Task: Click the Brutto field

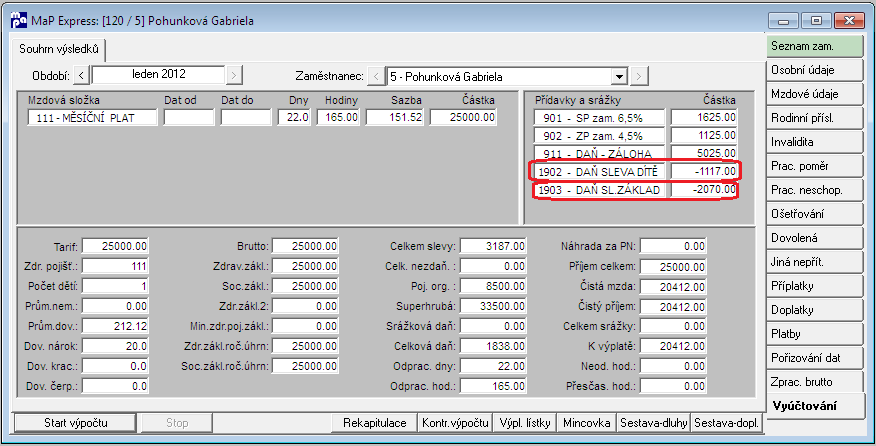Action: click(305, 246)
